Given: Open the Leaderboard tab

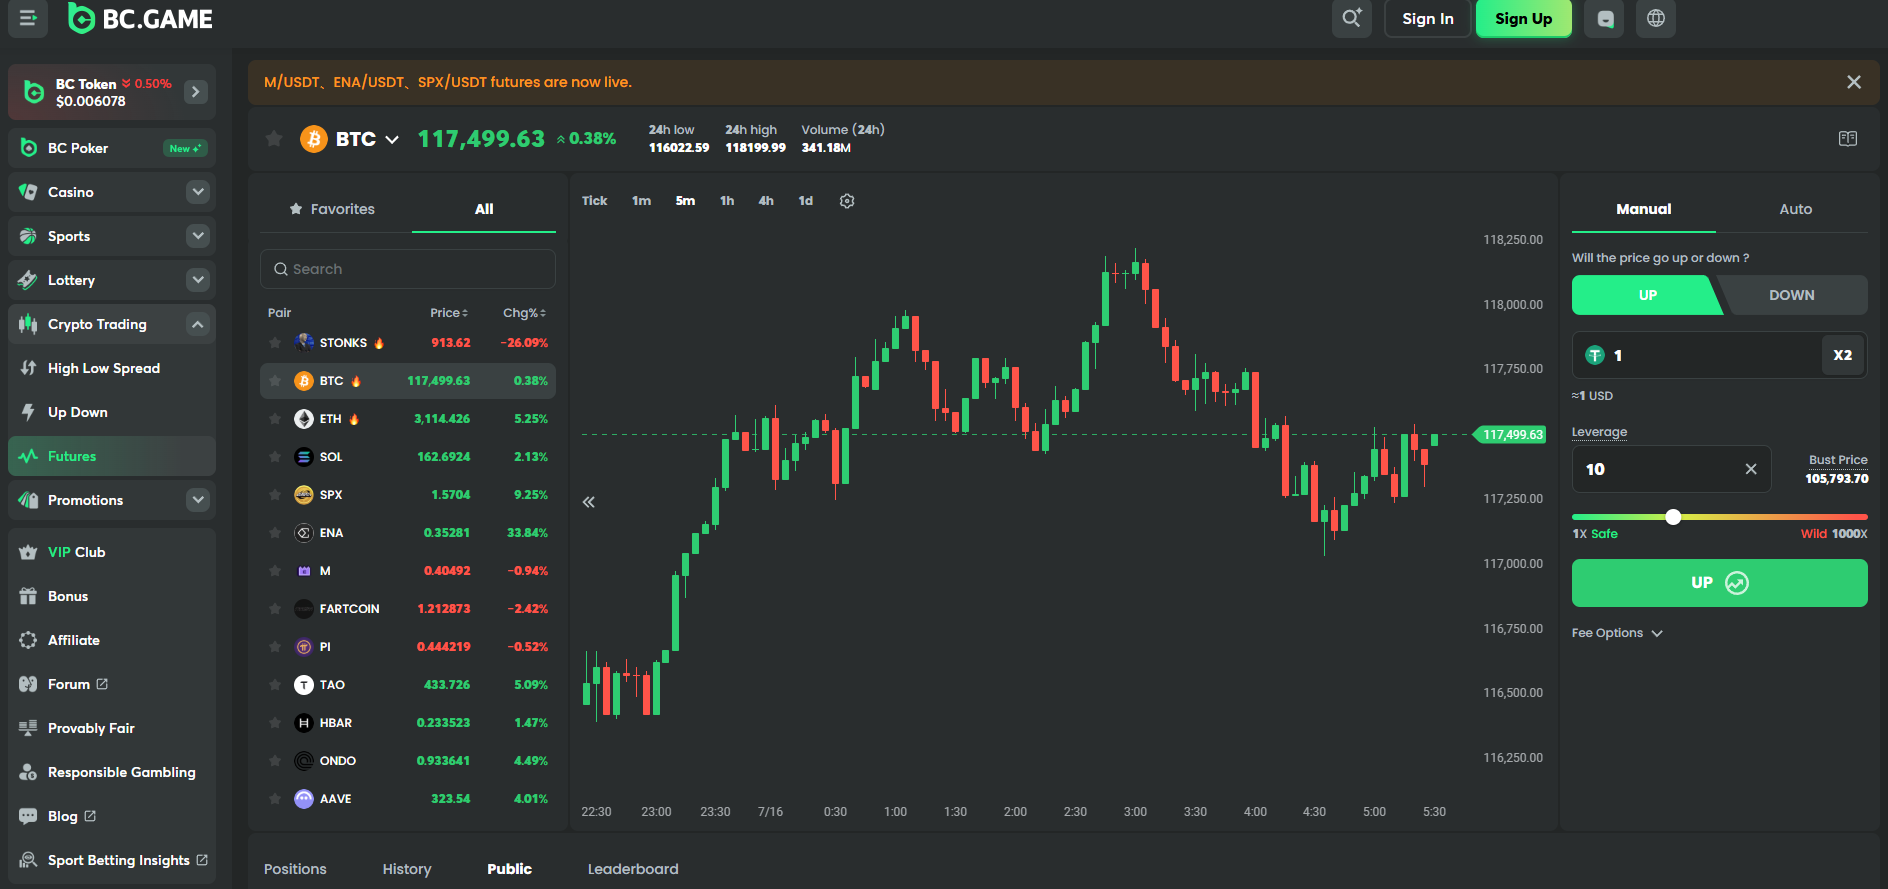Looking at the screenshot, I should (x=633, y=869).
